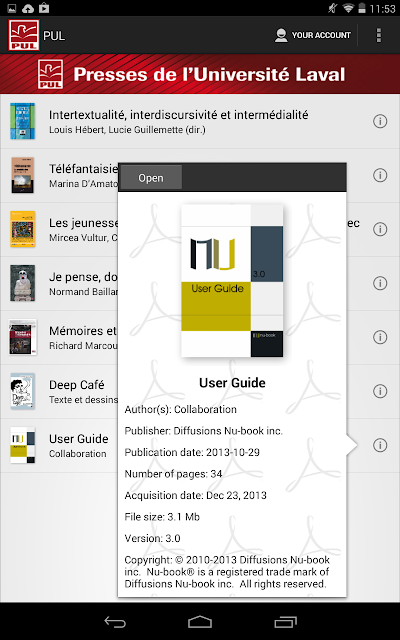Tap 'Version: 3.0' line
400x640 pixels.
tap(152, 538)
